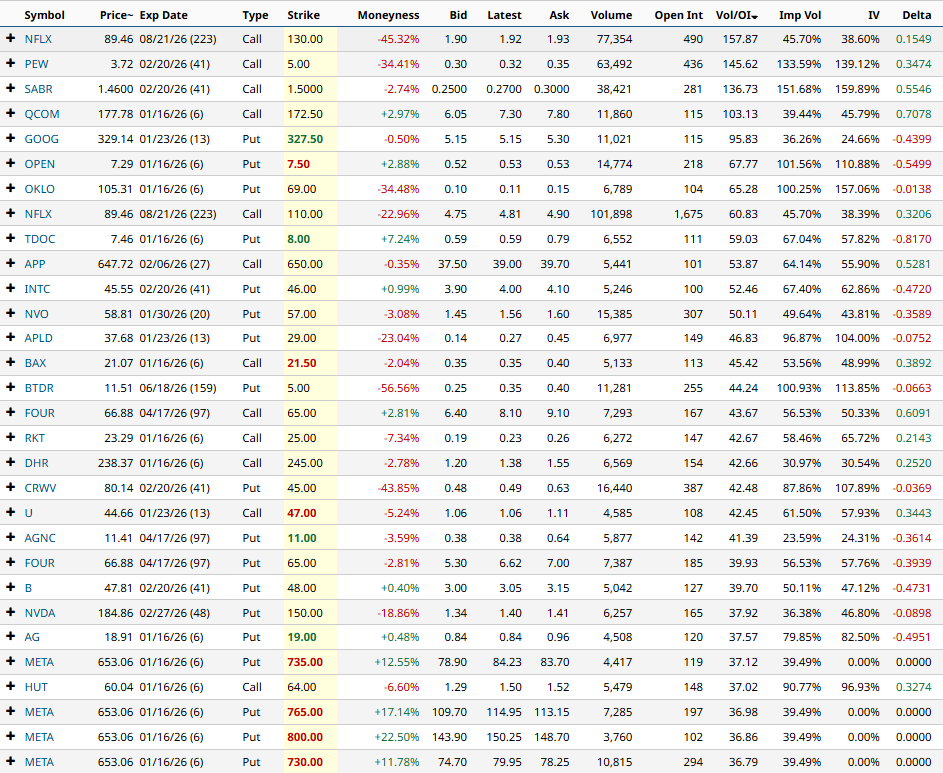Expand the META 800.00 put row

pyautogui.click(x=10, y=736)
